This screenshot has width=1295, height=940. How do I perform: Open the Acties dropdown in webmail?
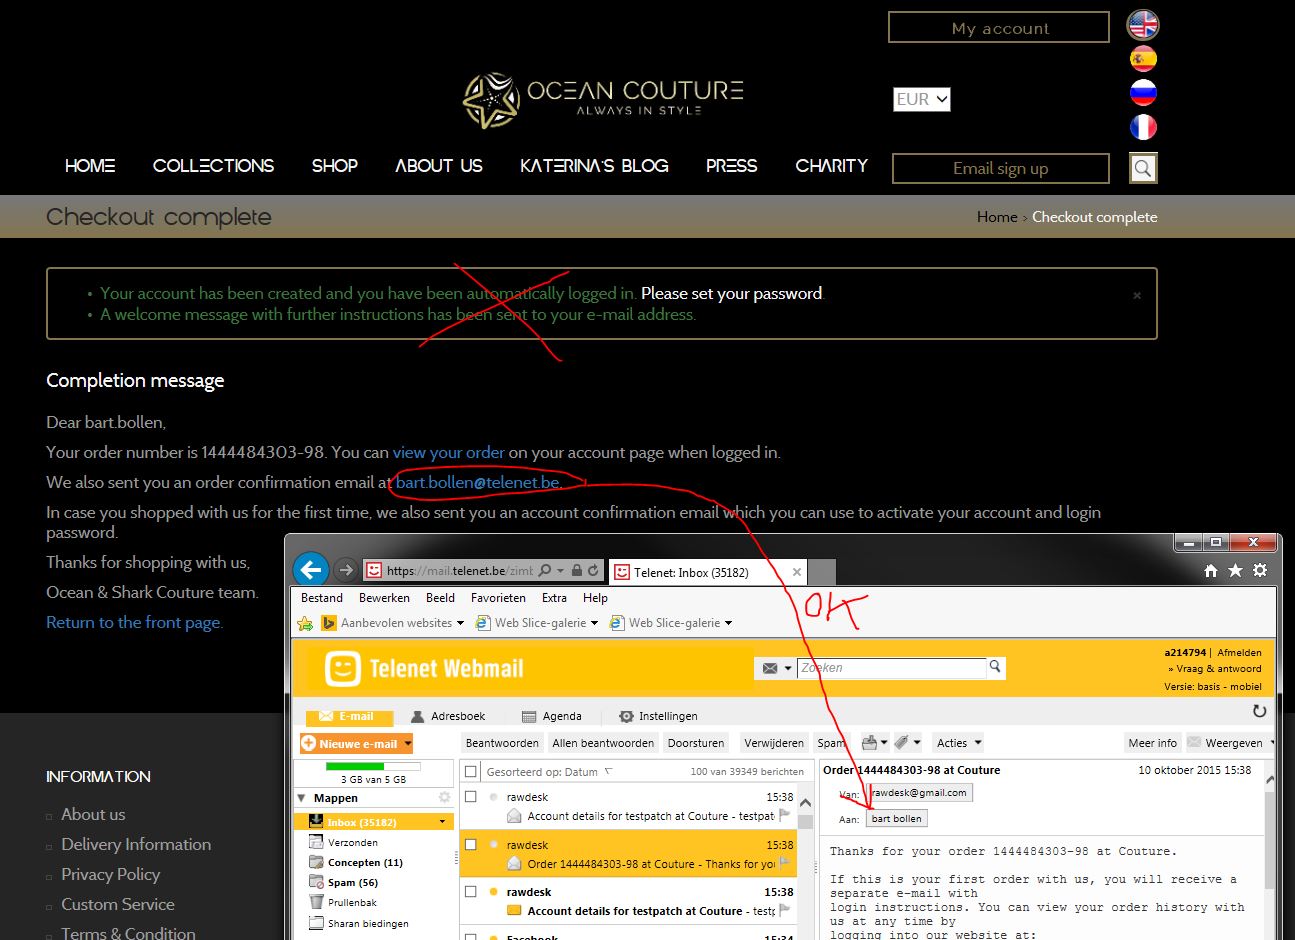[957, 742]
